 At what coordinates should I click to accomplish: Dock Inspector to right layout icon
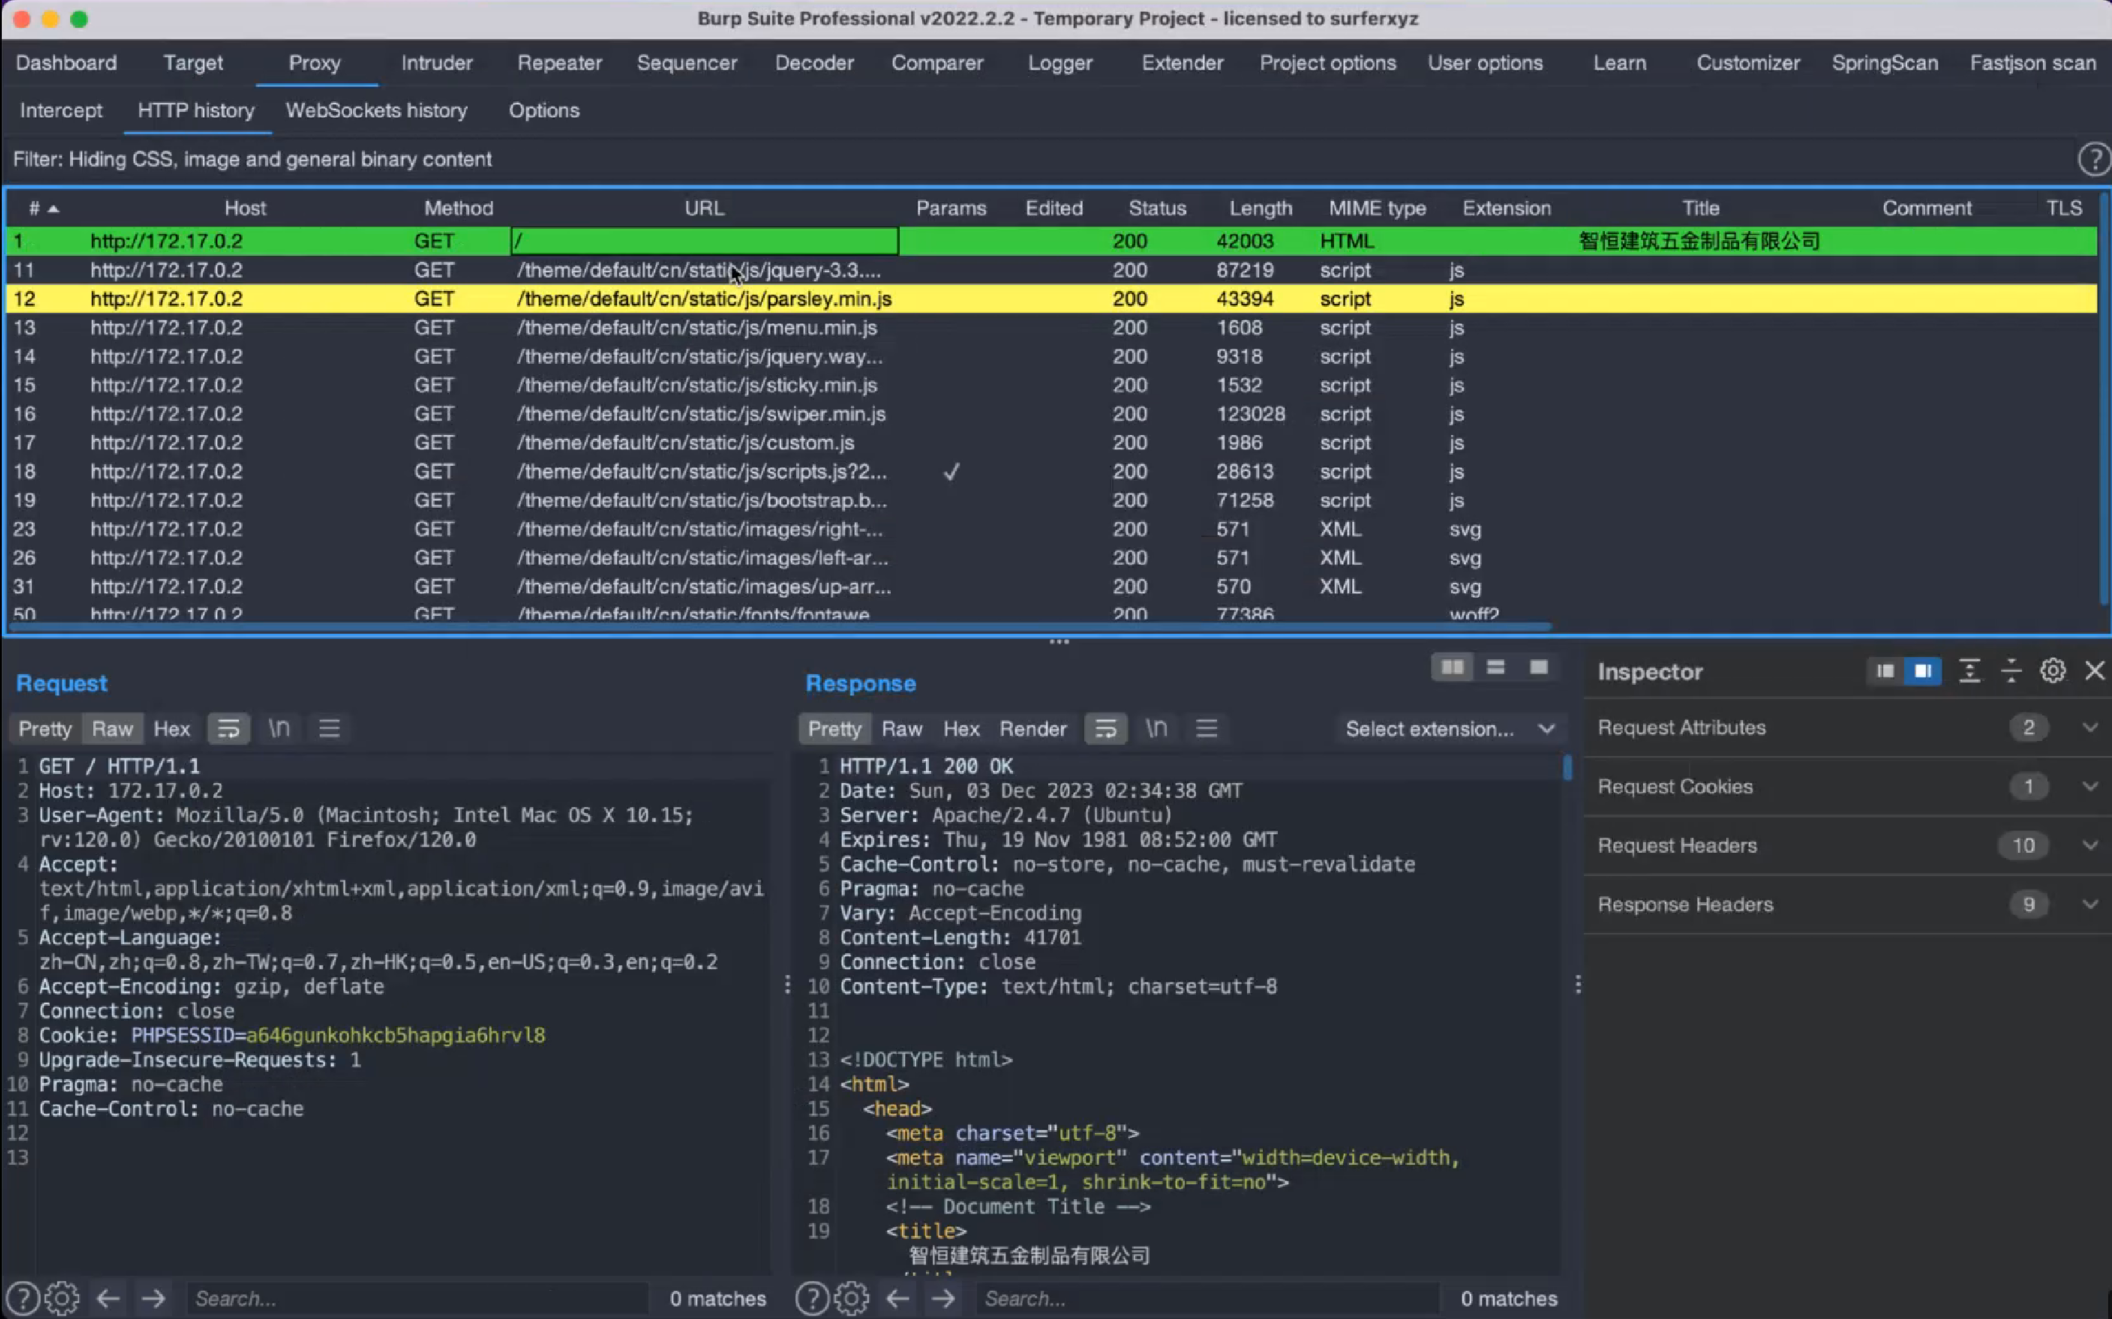pyautogui.click(x=1922, y=671)
